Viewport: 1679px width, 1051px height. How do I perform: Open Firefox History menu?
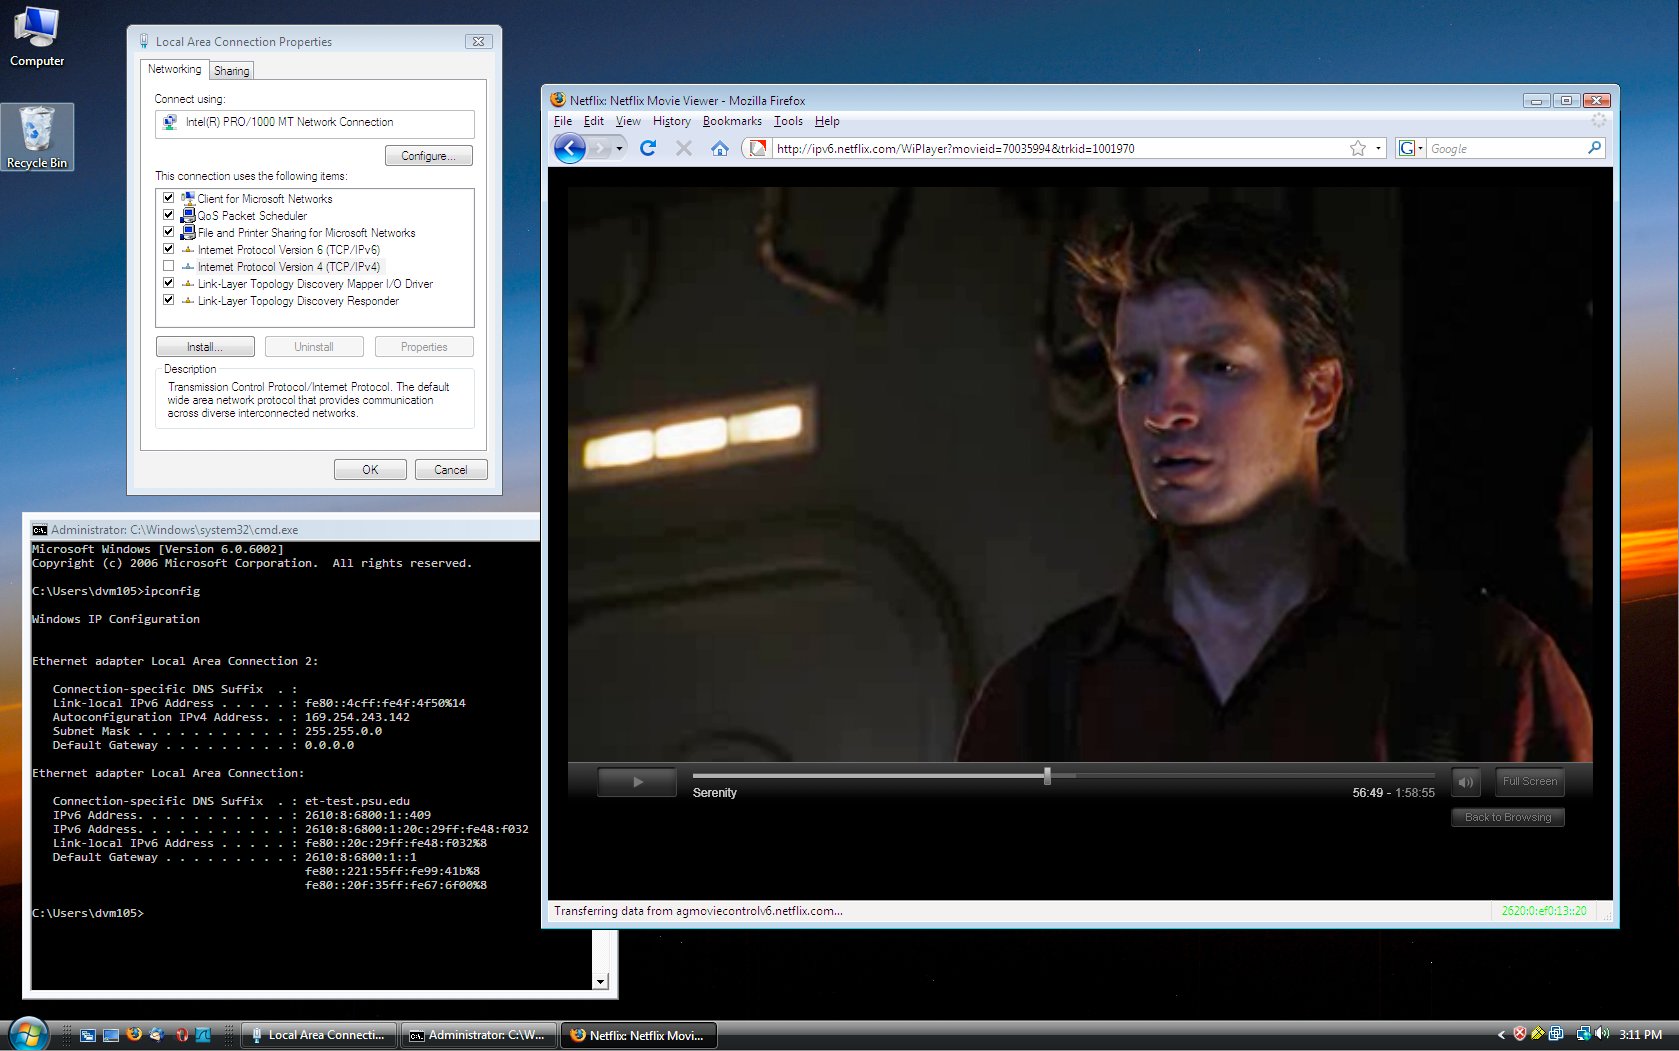[x=672, y=121]
